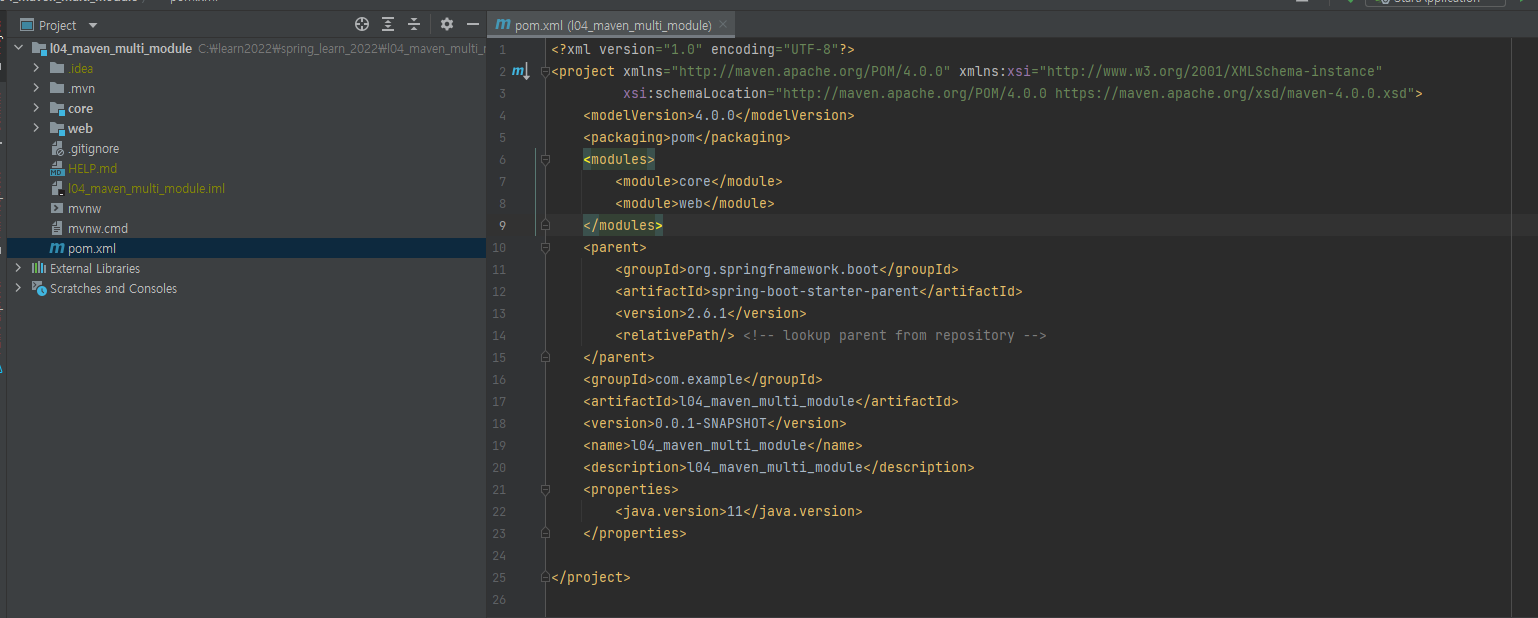
Task: Click modelVersion value 4.0.0
Action: pos(715,115)
